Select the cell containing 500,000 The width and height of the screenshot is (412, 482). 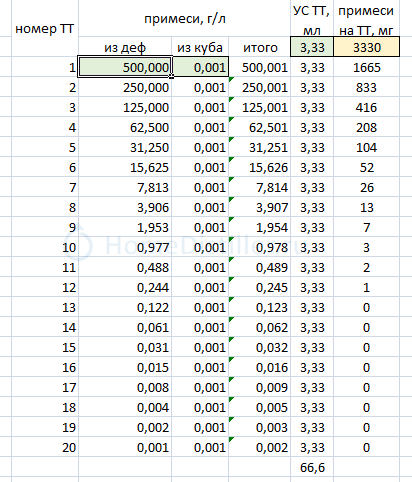click(x=125, y=67)
